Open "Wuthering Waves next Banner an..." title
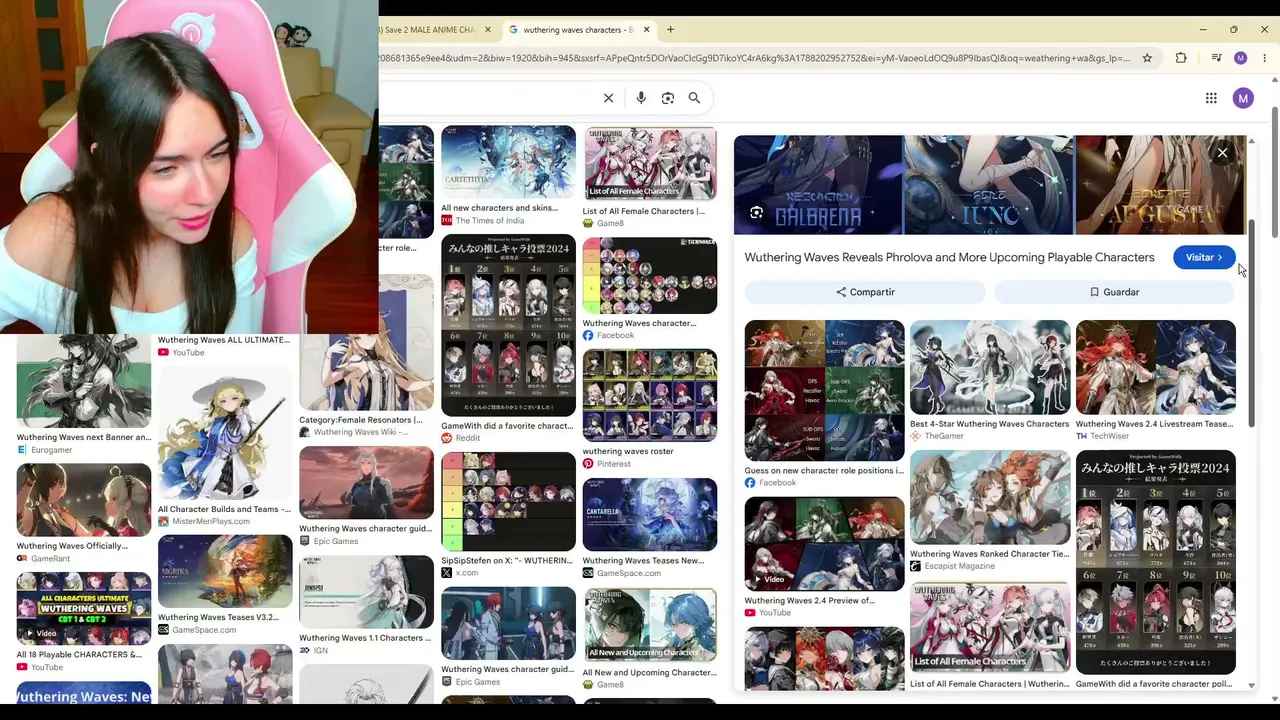Screen dimensions: 1280x720 click(x=84, y=437)
